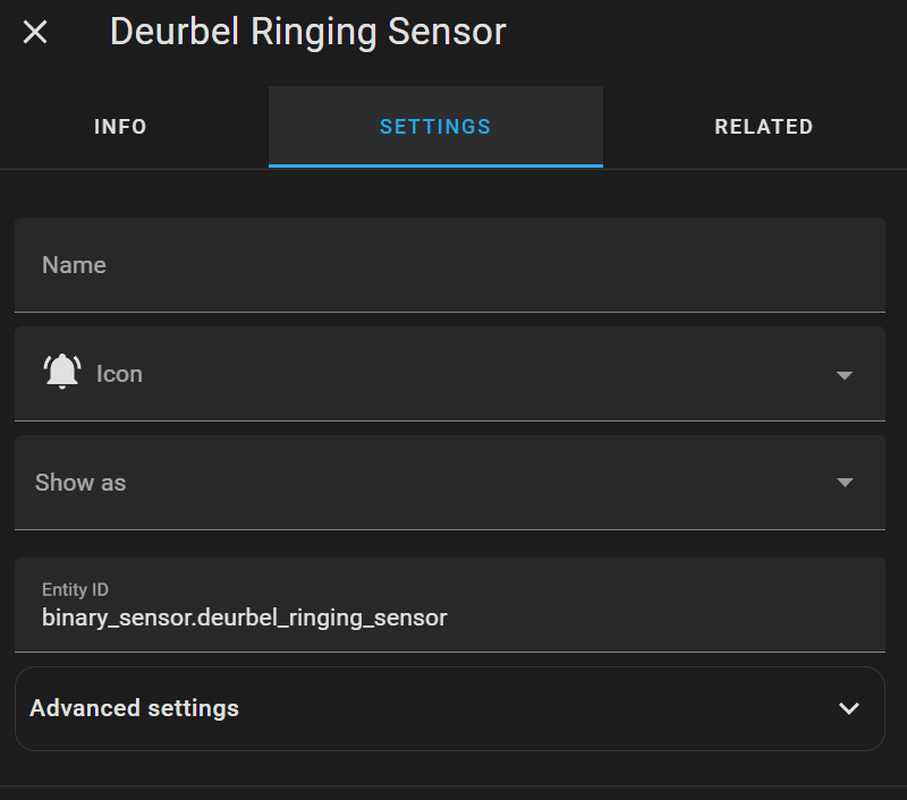Toggle the Advanced settings panel row
Image resolution: width=907 pixels, height=800 pixels.
450,709
